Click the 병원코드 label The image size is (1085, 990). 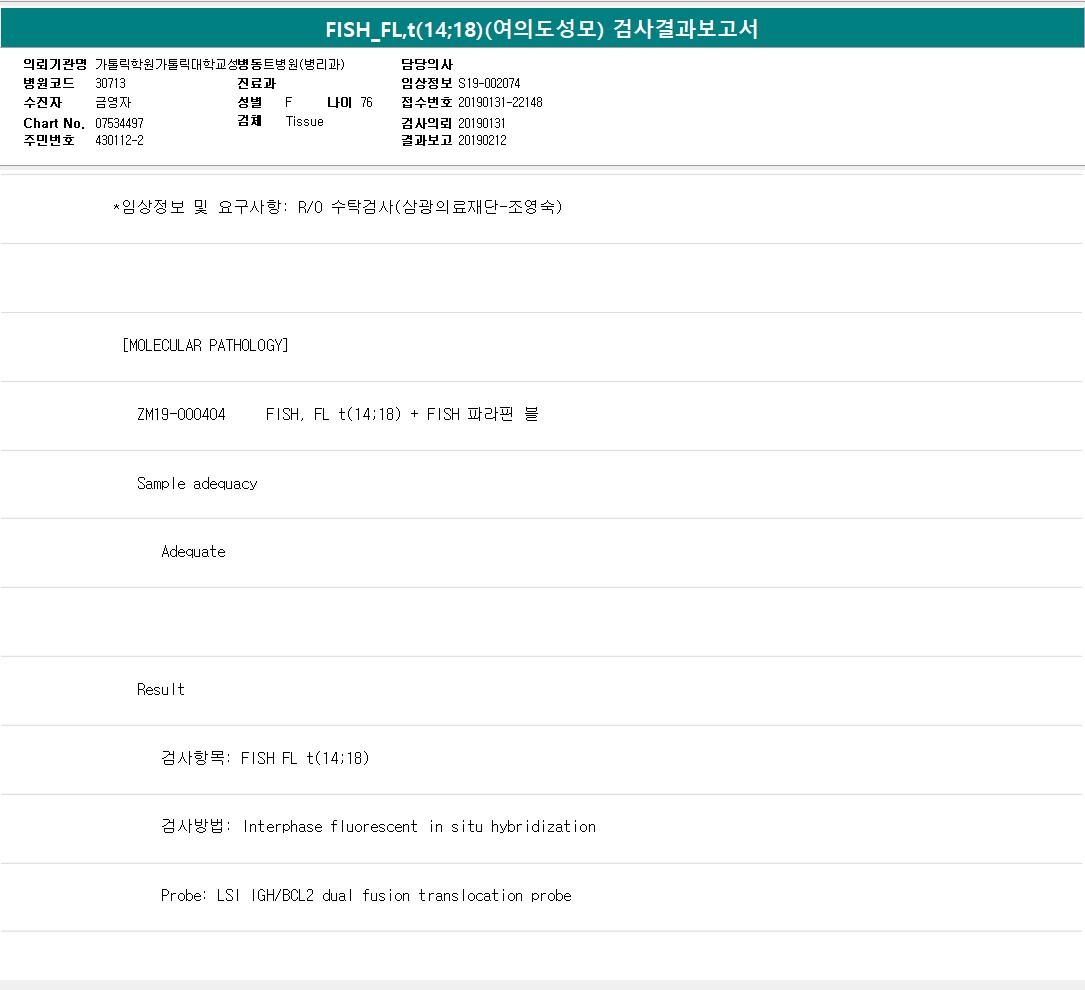pos(48,83)
